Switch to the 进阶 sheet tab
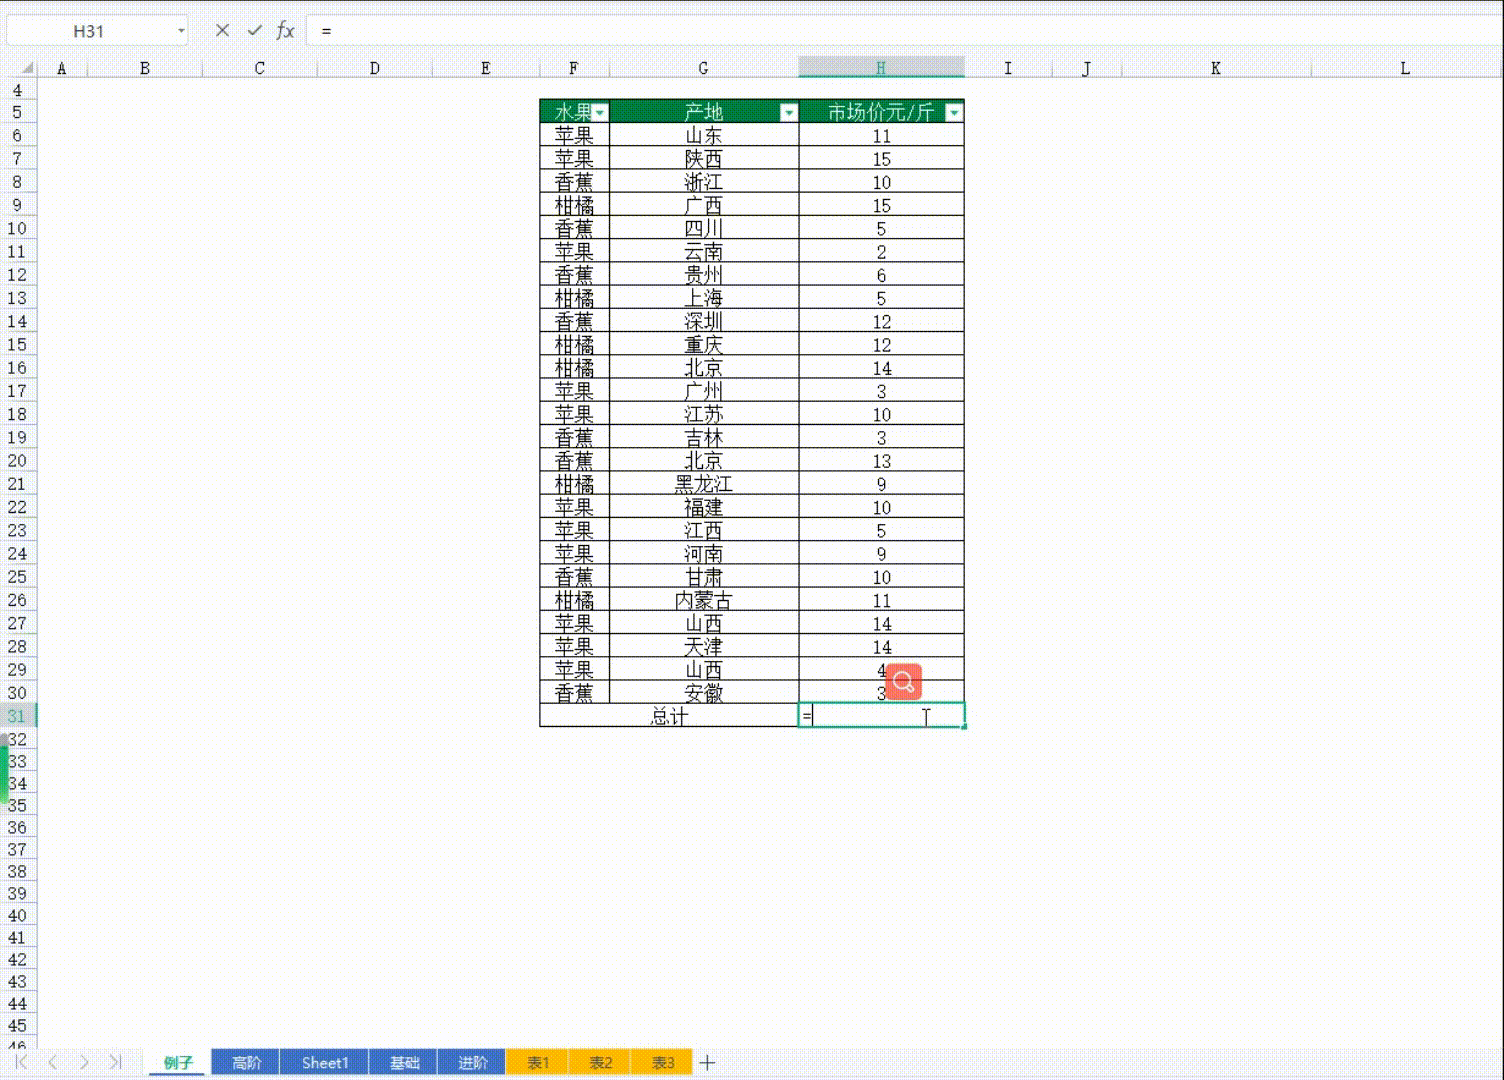Viewport: 1504px width, 1080px height. (x=472, y=1062)
